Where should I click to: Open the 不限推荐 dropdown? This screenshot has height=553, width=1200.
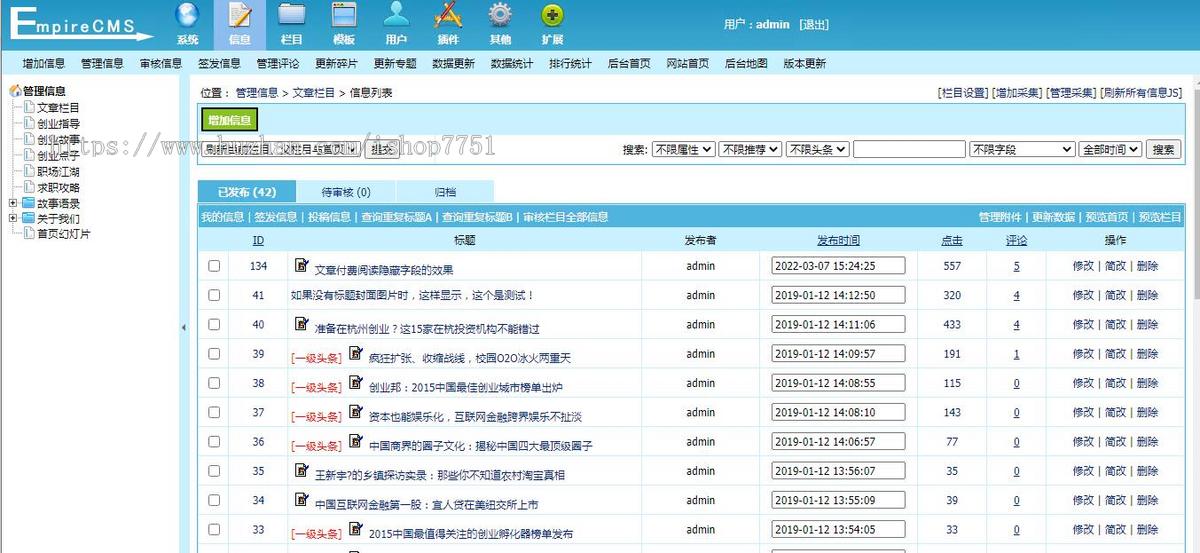coord(750,149)
